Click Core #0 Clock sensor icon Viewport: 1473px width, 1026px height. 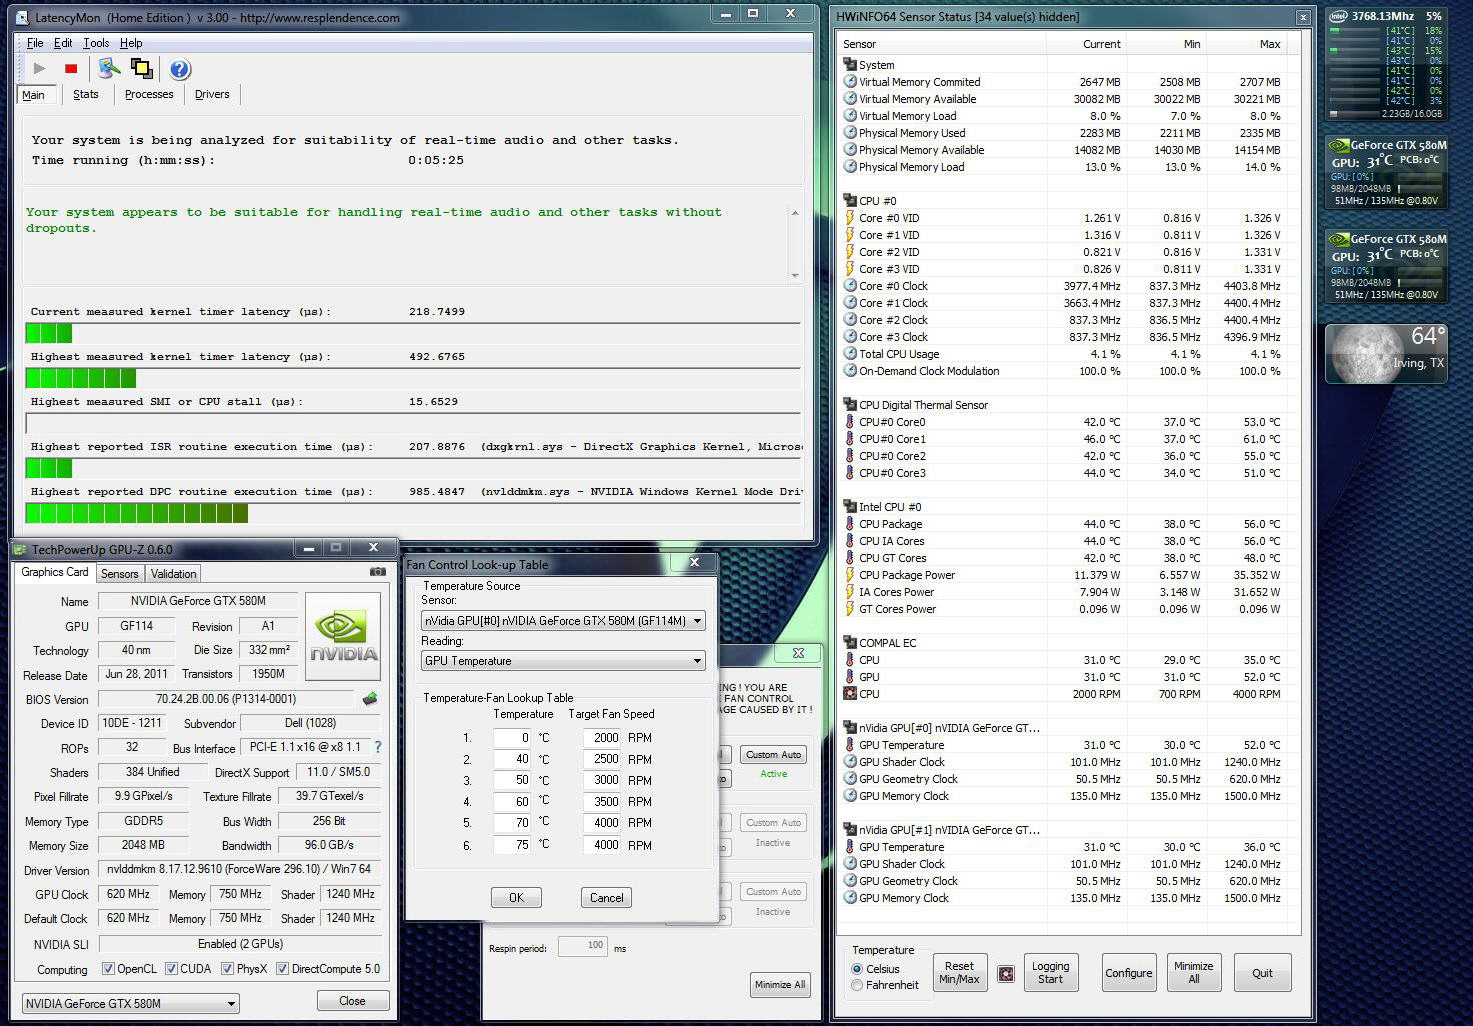(850, 286)
